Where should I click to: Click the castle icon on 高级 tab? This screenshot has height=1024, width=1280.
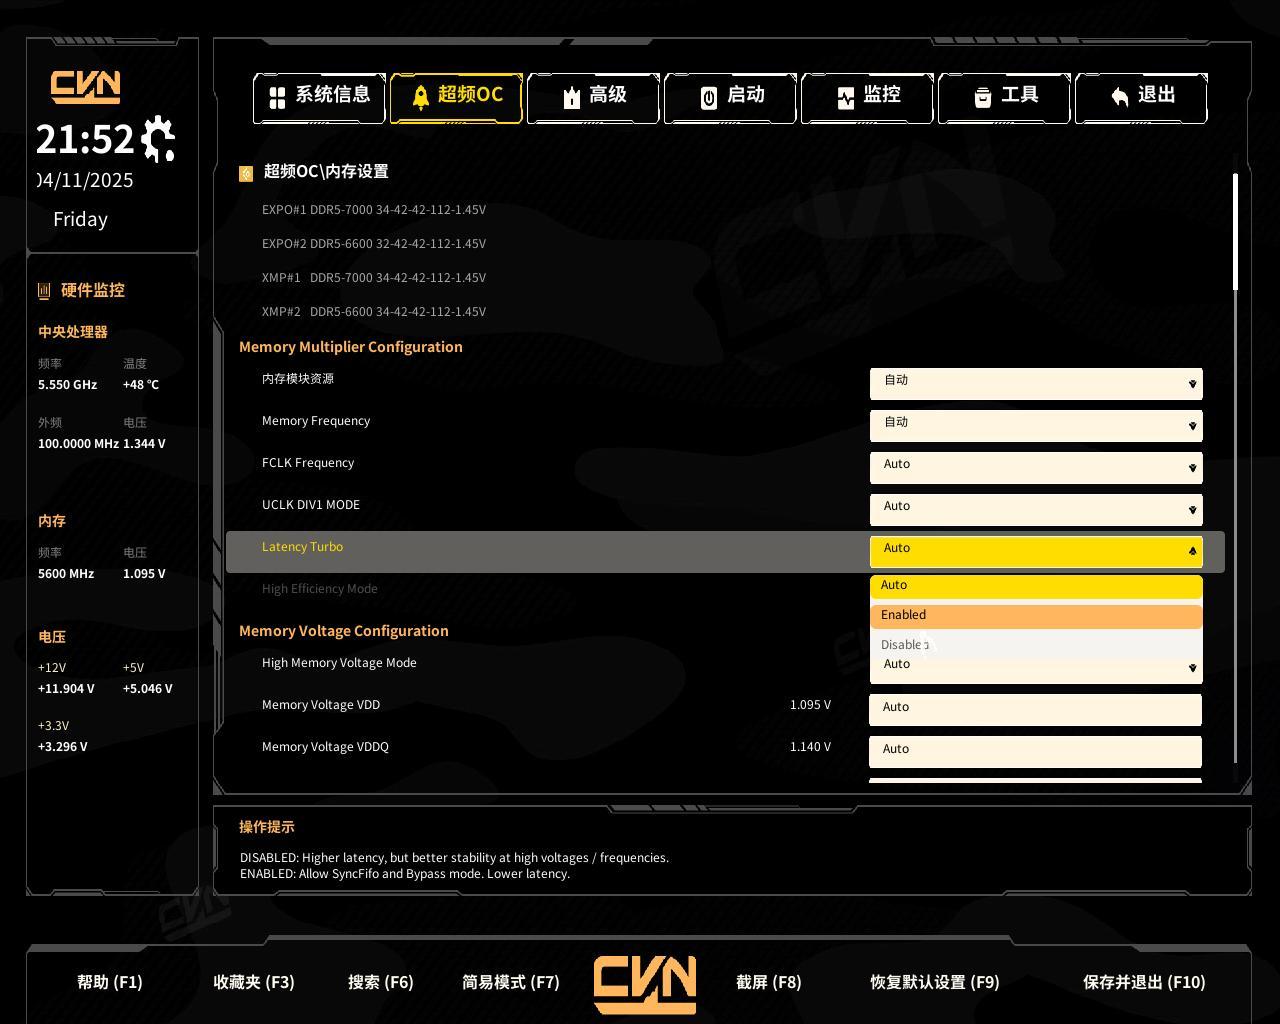(x=571, y=97)
